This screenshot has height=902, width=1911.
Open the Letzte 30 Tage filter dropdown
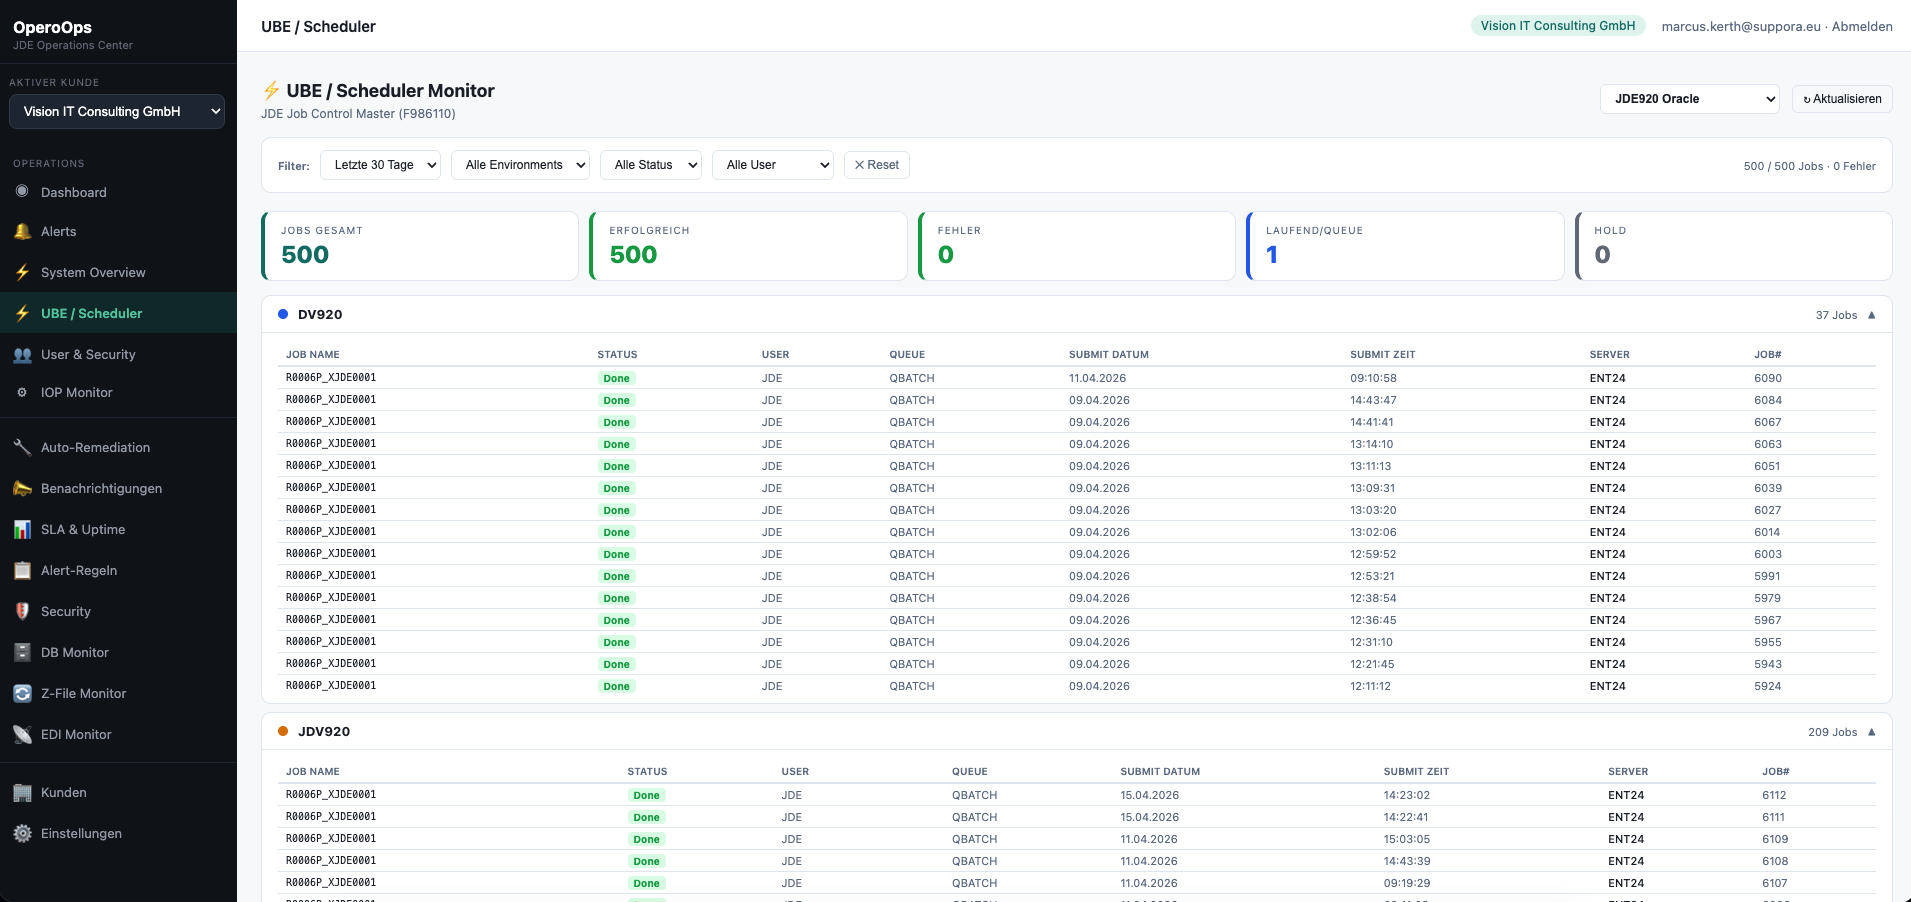(380, 165)
